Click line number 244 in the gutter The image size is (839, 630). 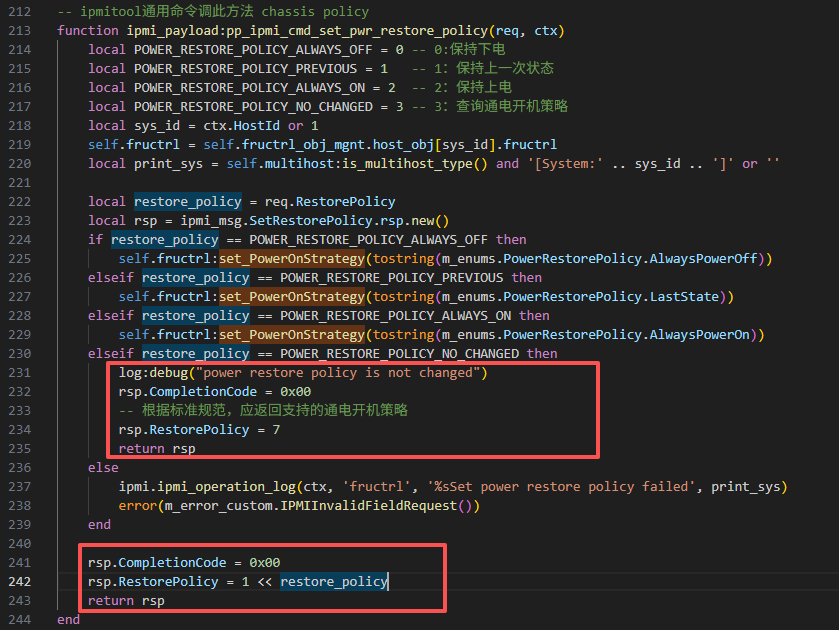click(20, 620)
